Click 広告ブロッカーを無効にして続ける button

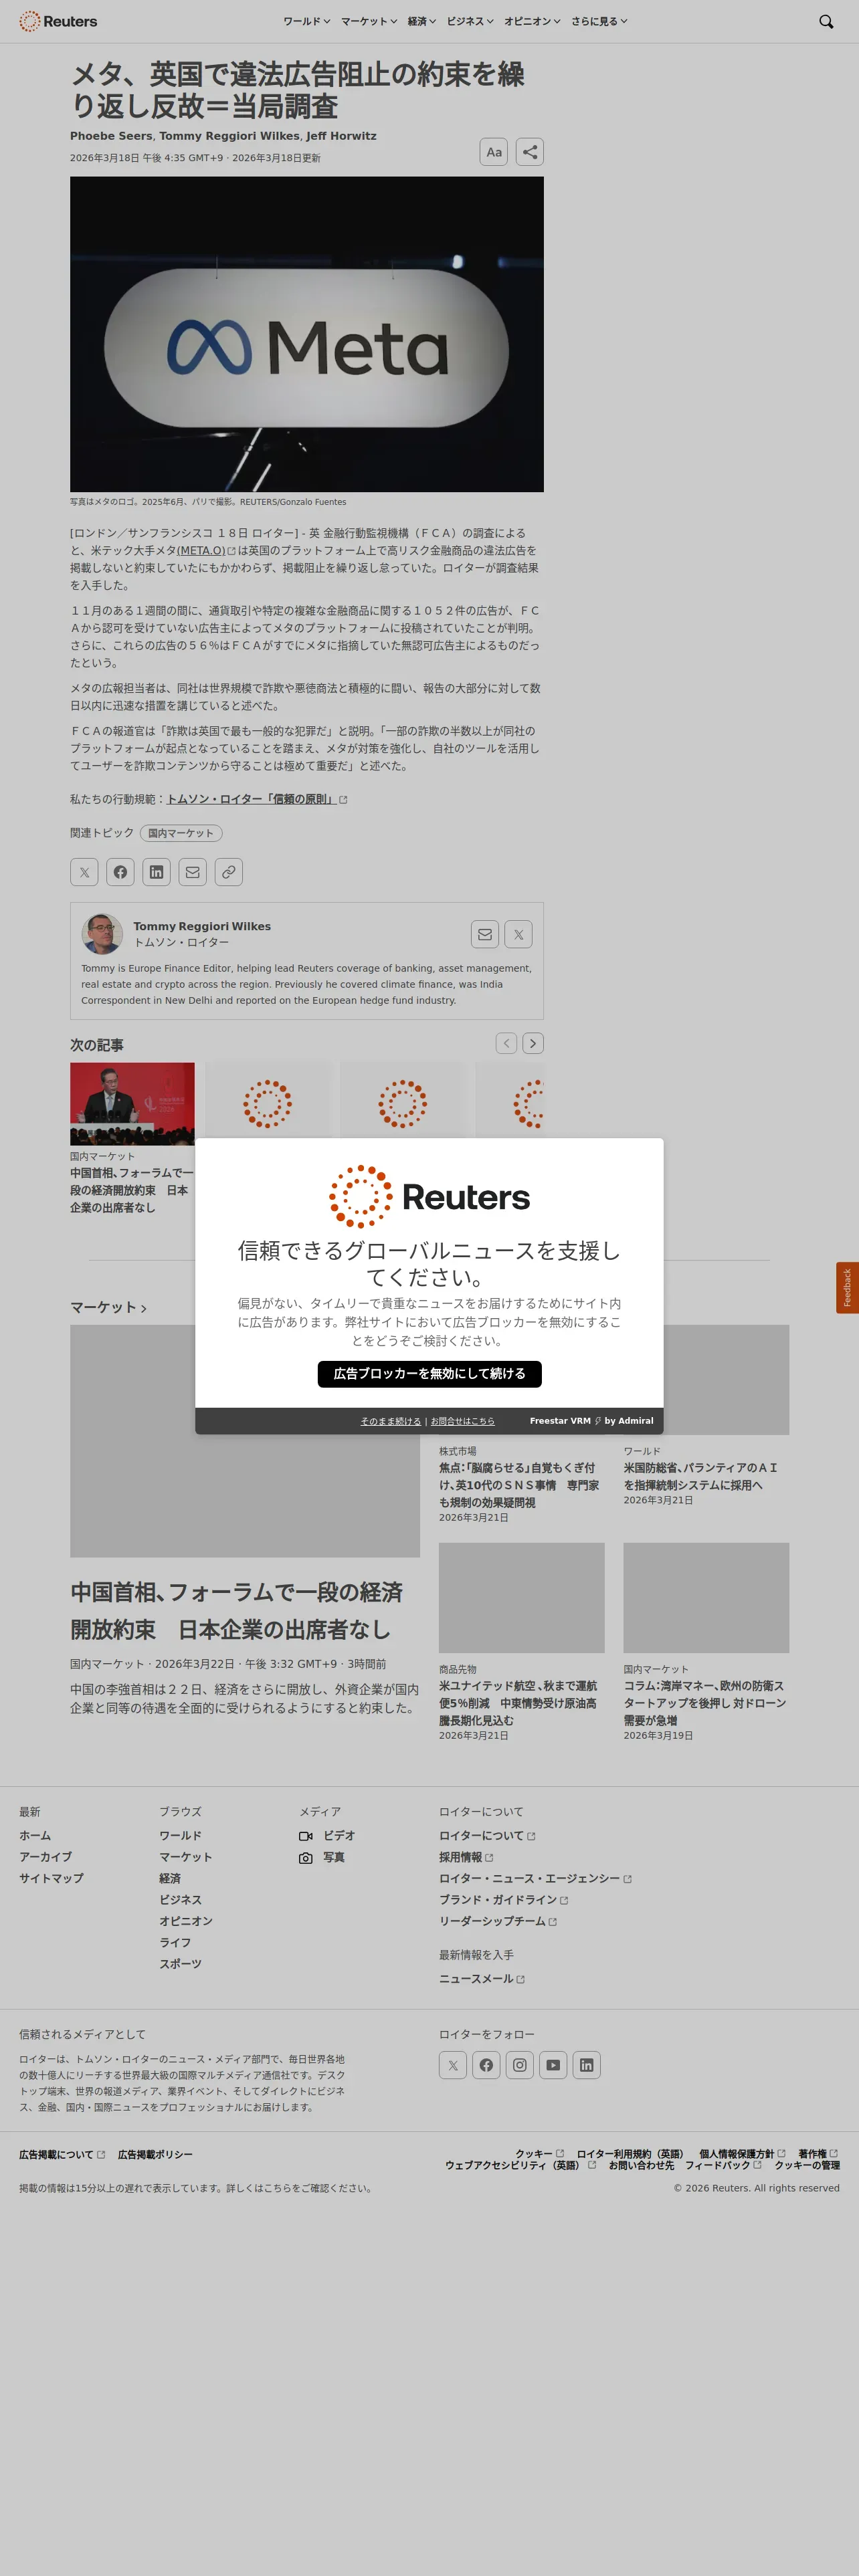pyautogui.click(x=430, y=1374)
